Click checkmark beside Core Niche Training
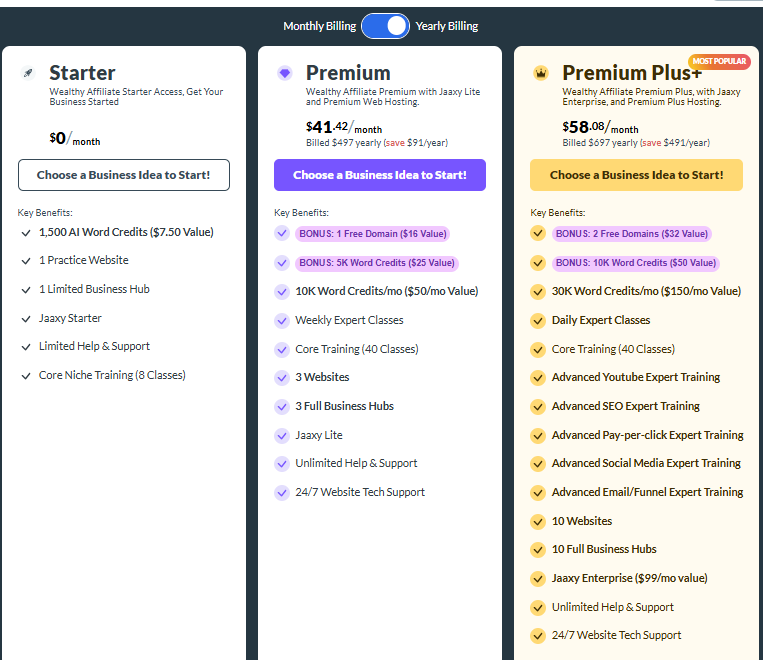The width and height of the screenshot is (763, 660). [x=26, y=376]
